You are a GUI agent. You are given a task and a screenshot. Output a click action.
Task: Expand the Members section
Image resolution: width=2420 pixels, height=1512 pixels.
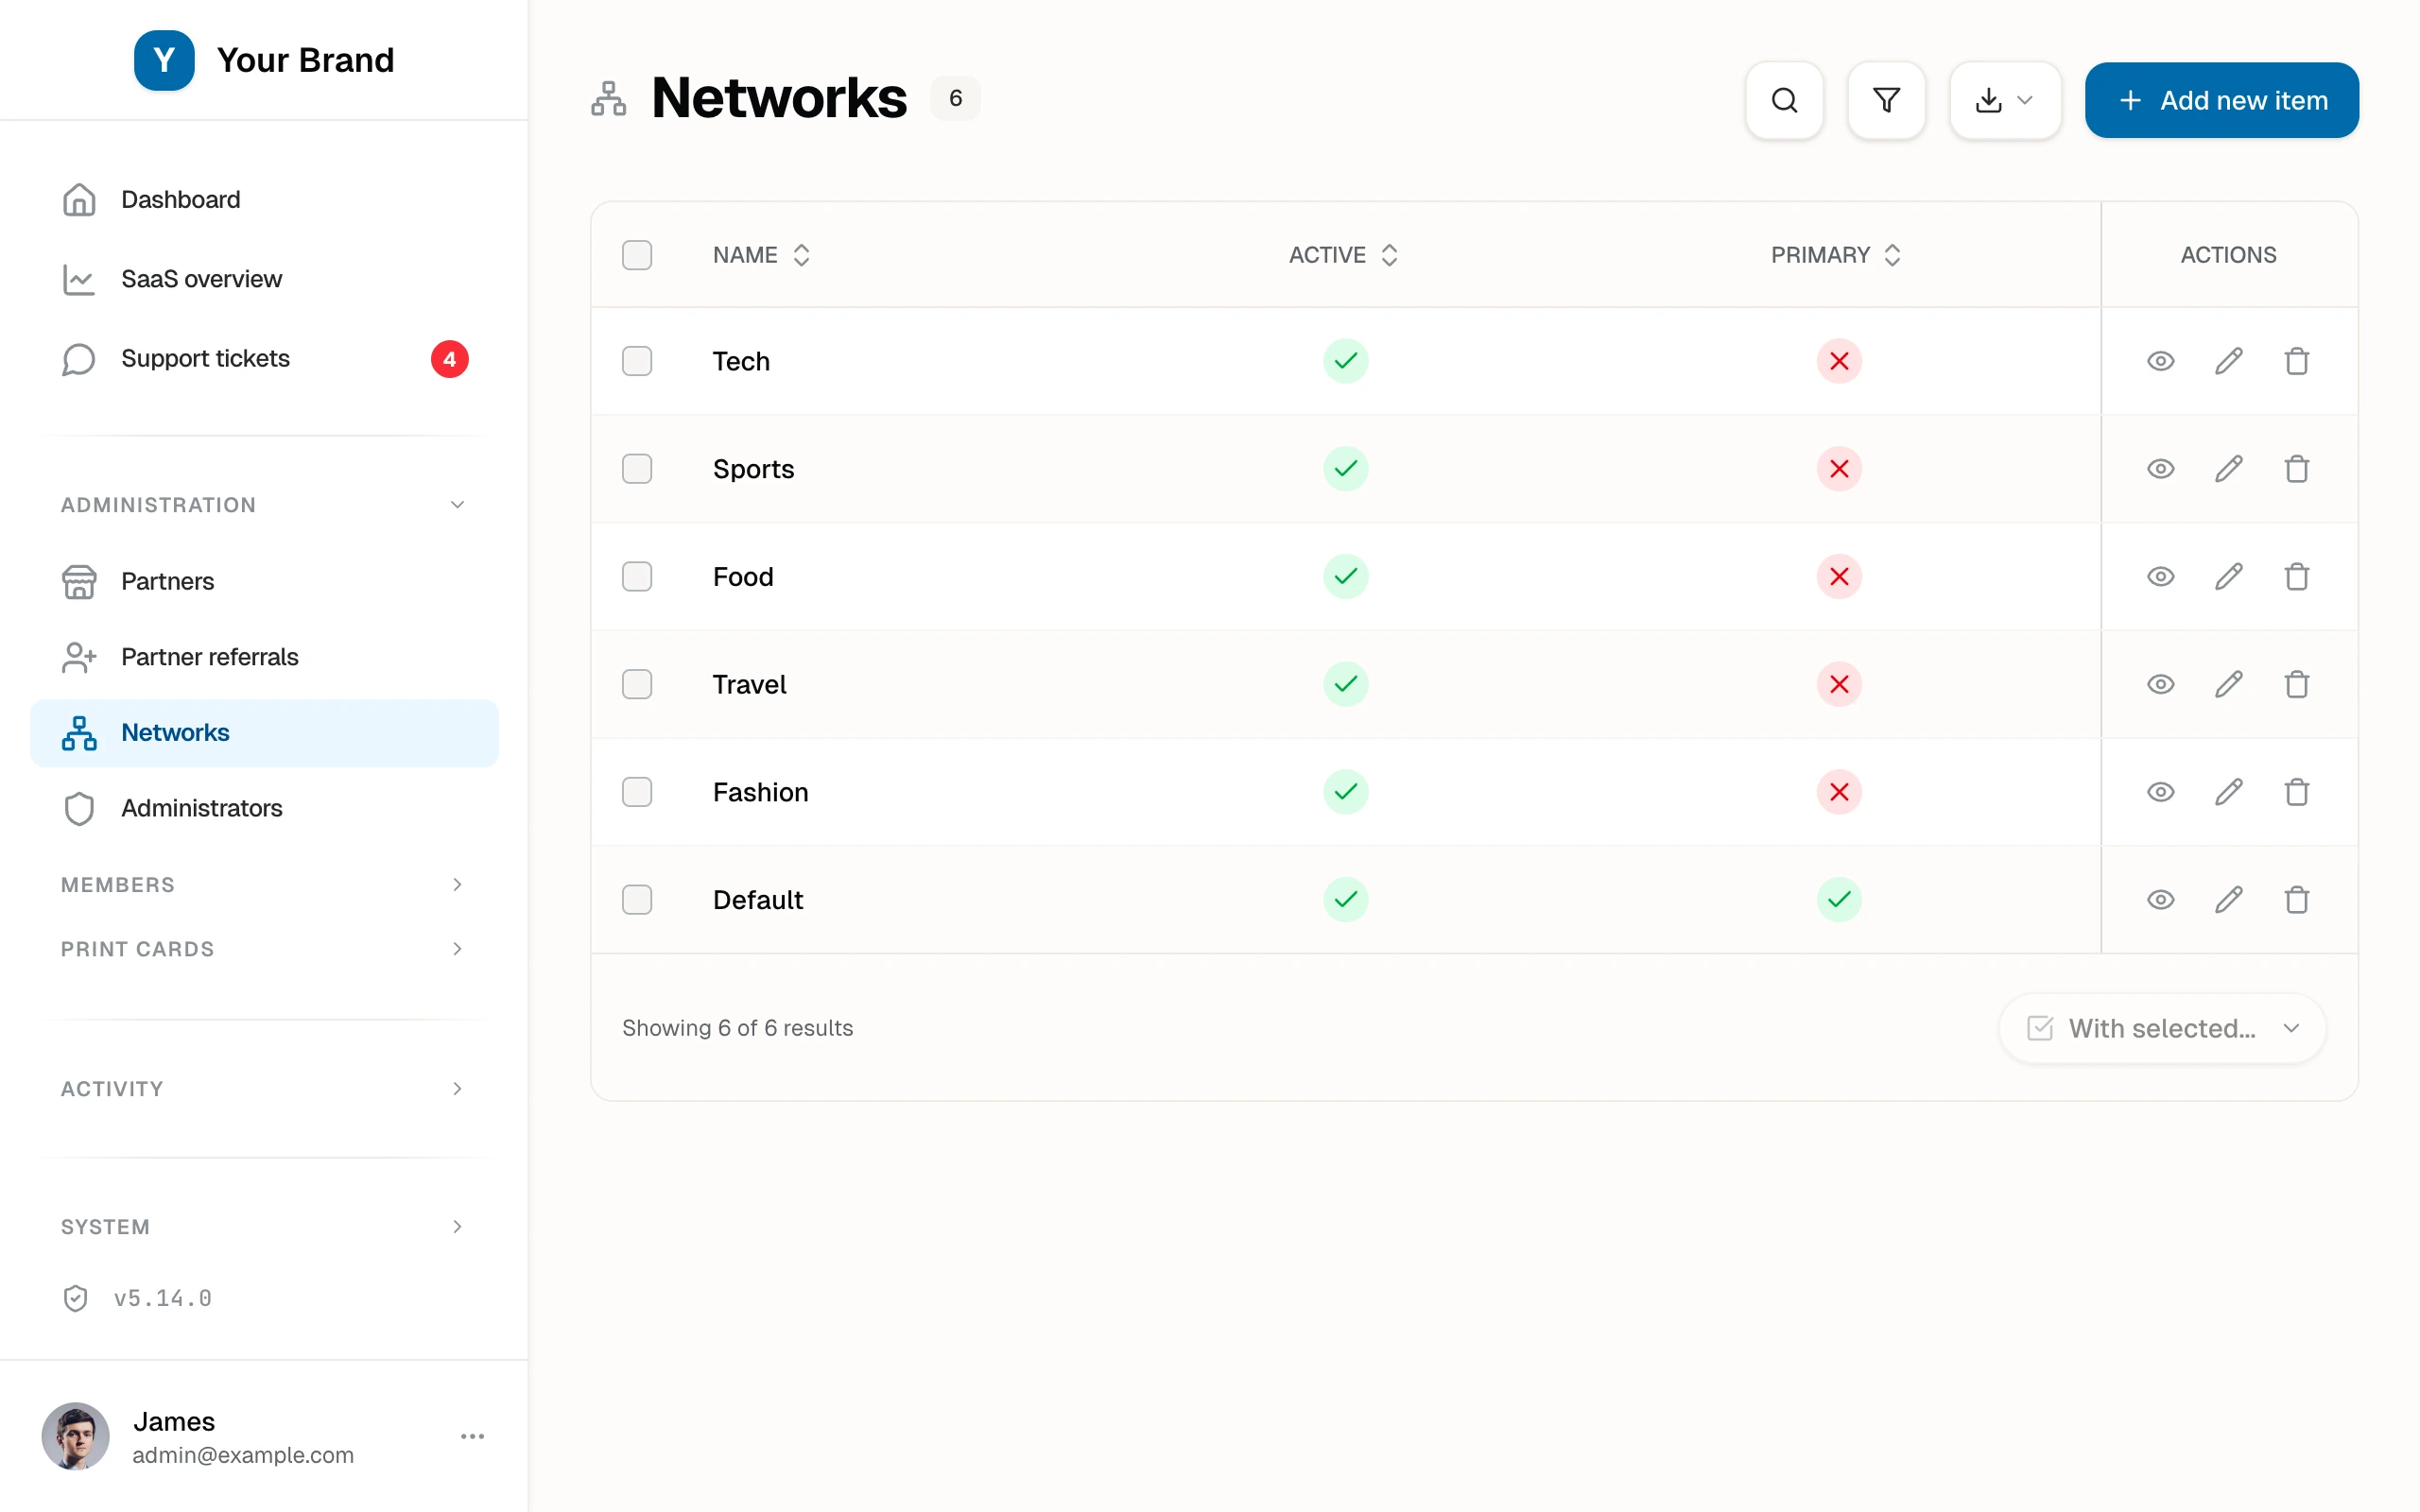(264, 885)
